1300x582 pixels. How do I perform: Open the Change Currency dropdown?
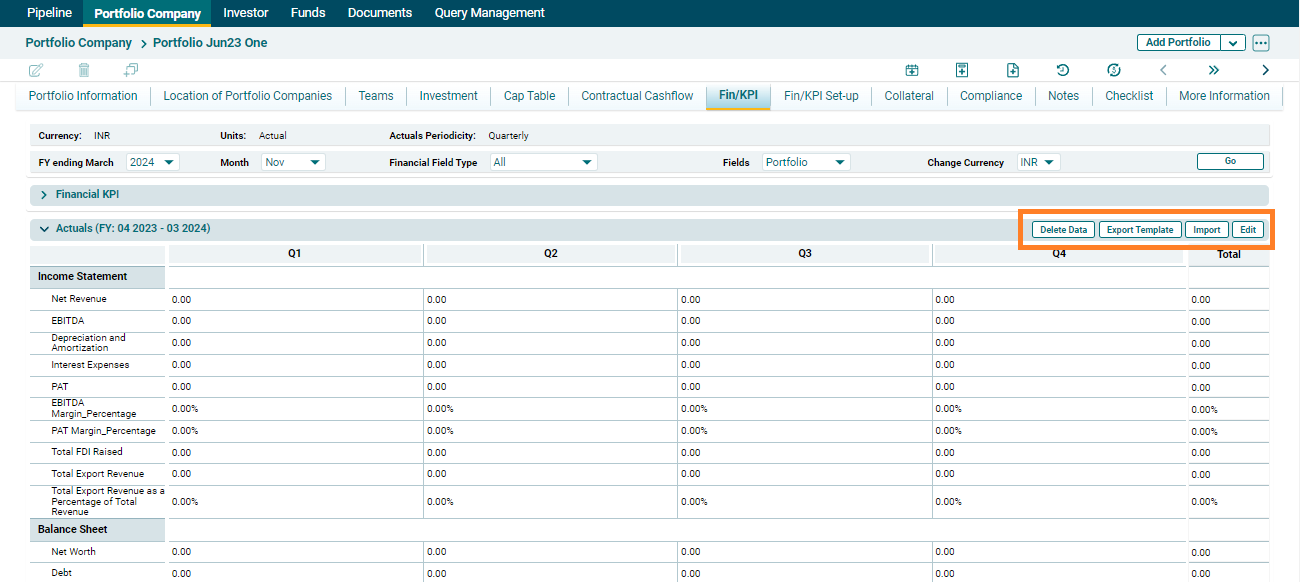point(1038,162)
